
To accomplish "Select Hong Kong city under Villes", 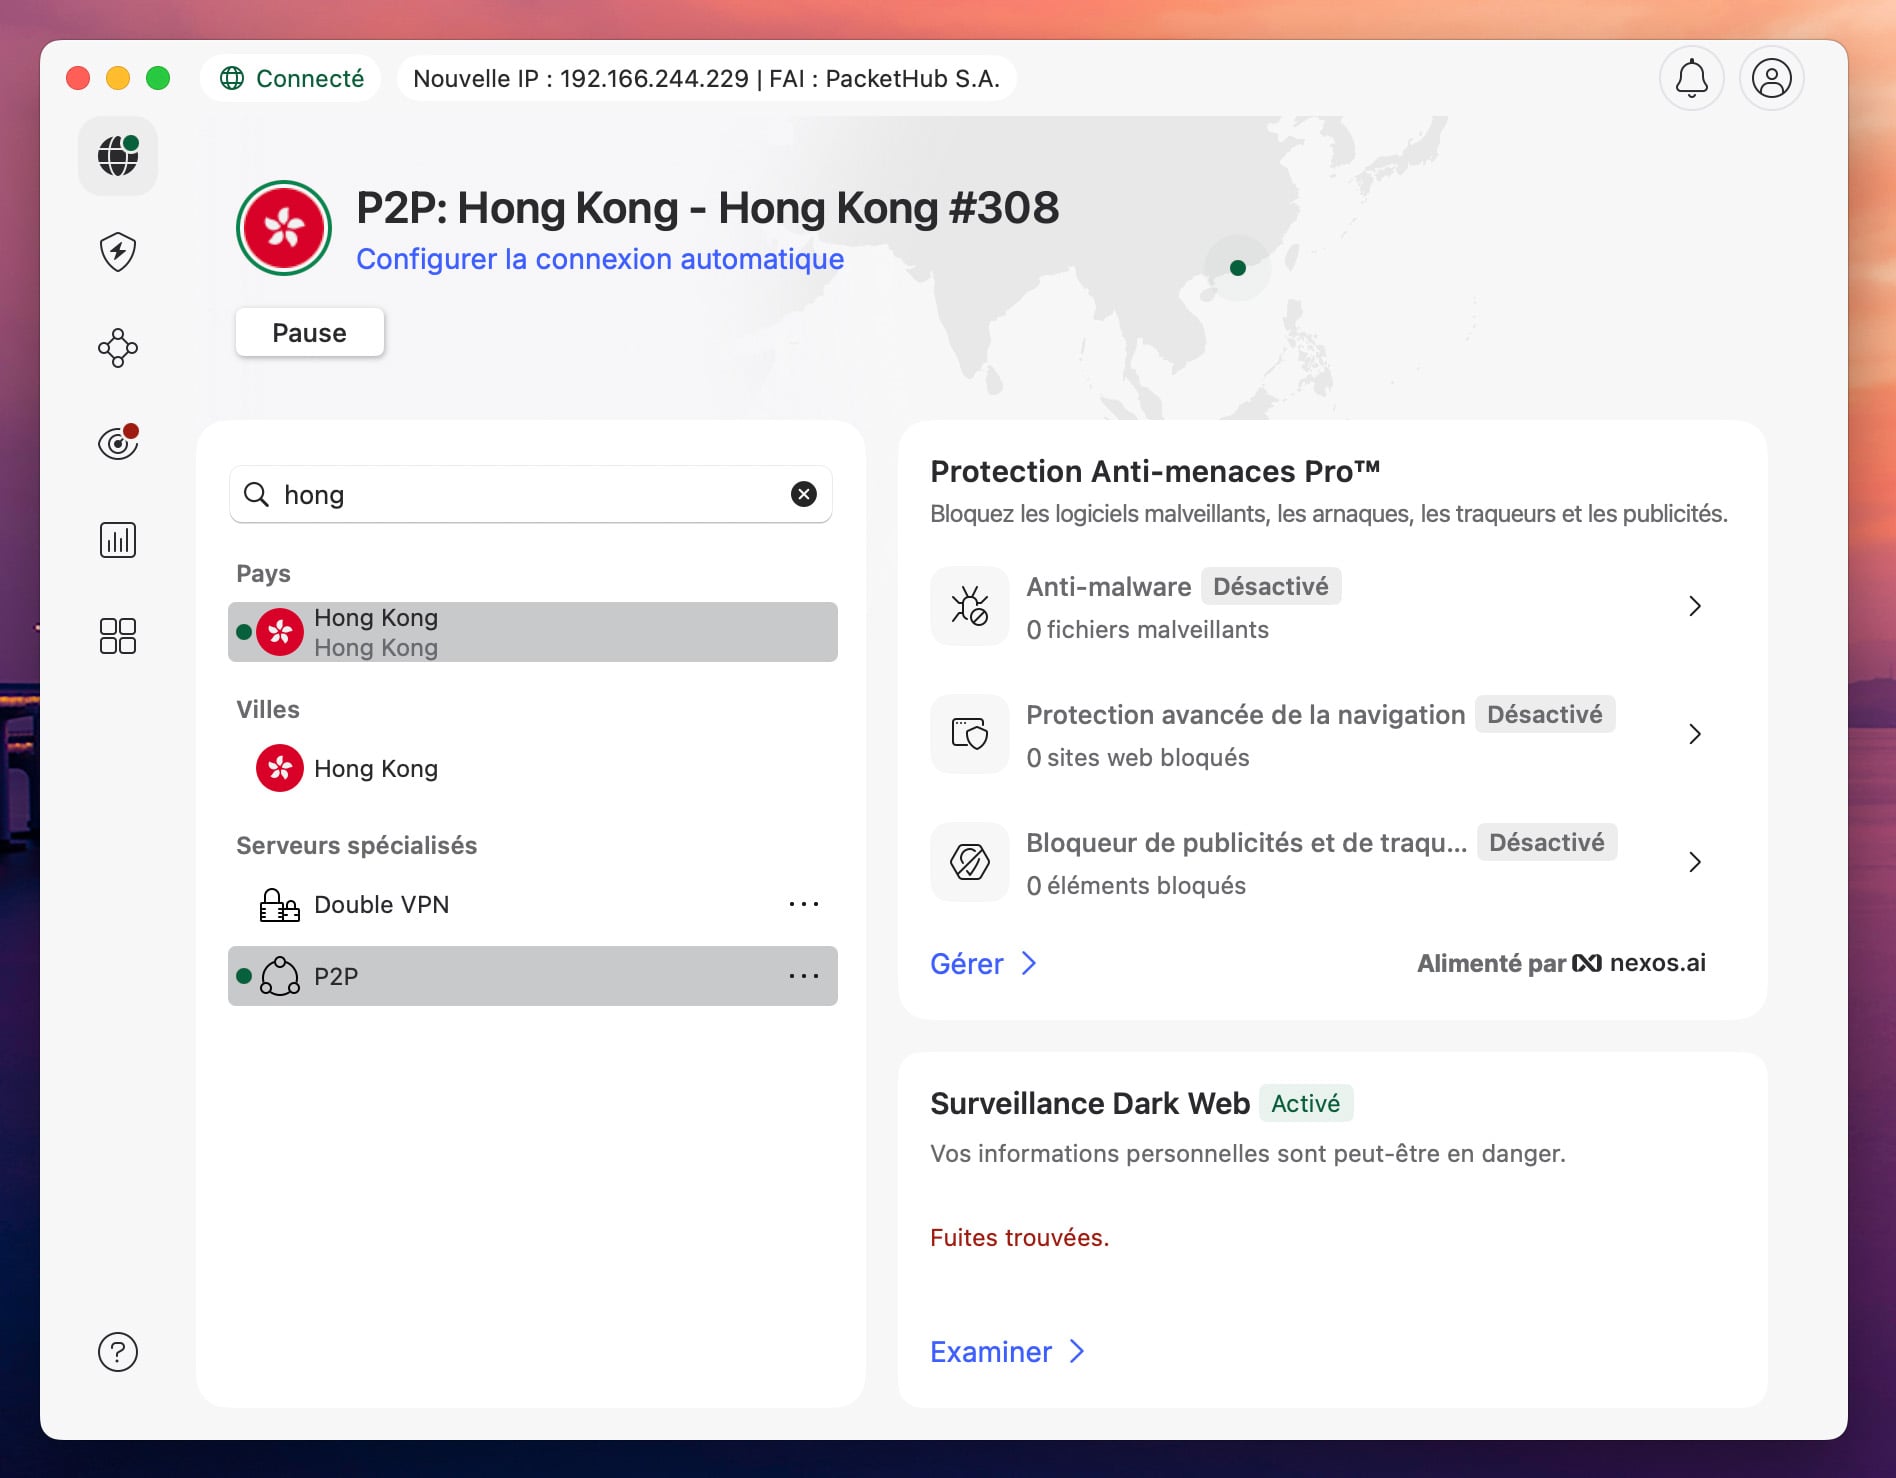I will 533,768.
